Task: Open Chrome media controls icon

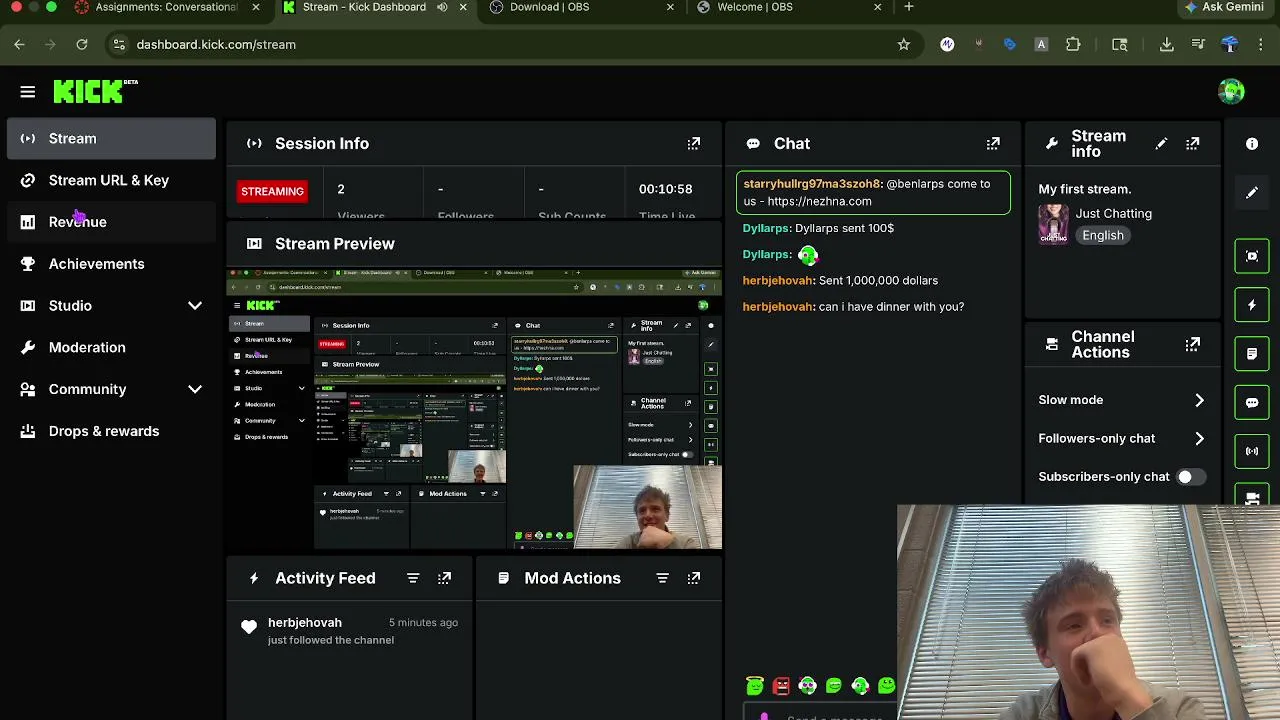Action: click(1198, 44)
